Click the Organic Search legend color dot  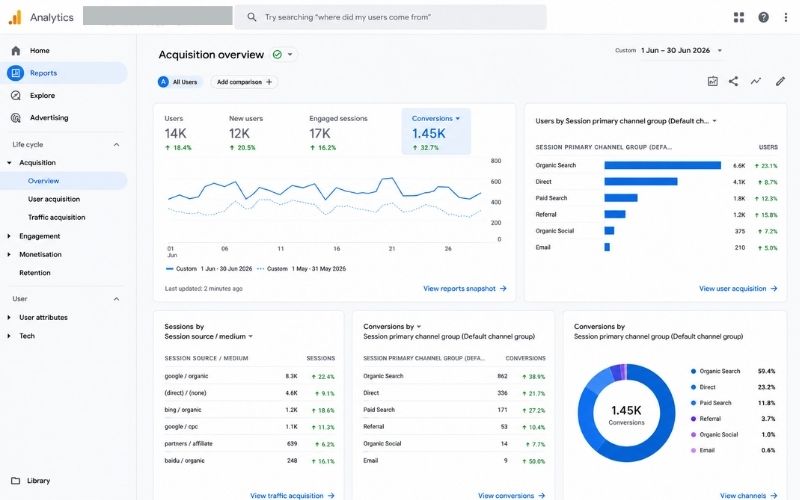coord(693,371)
